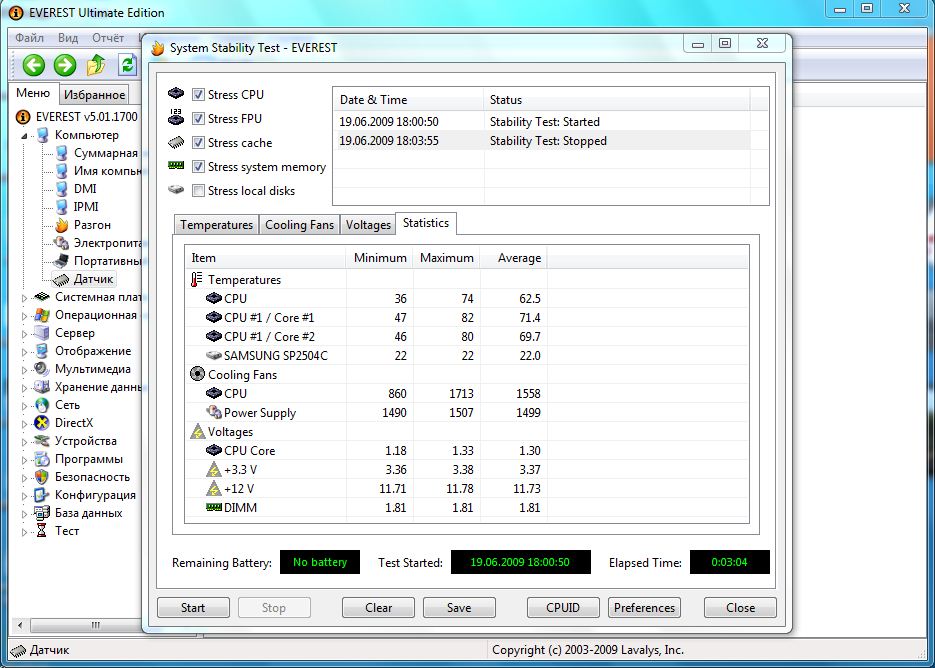
Task: Click the Сеть network icon
Action: 42,404
